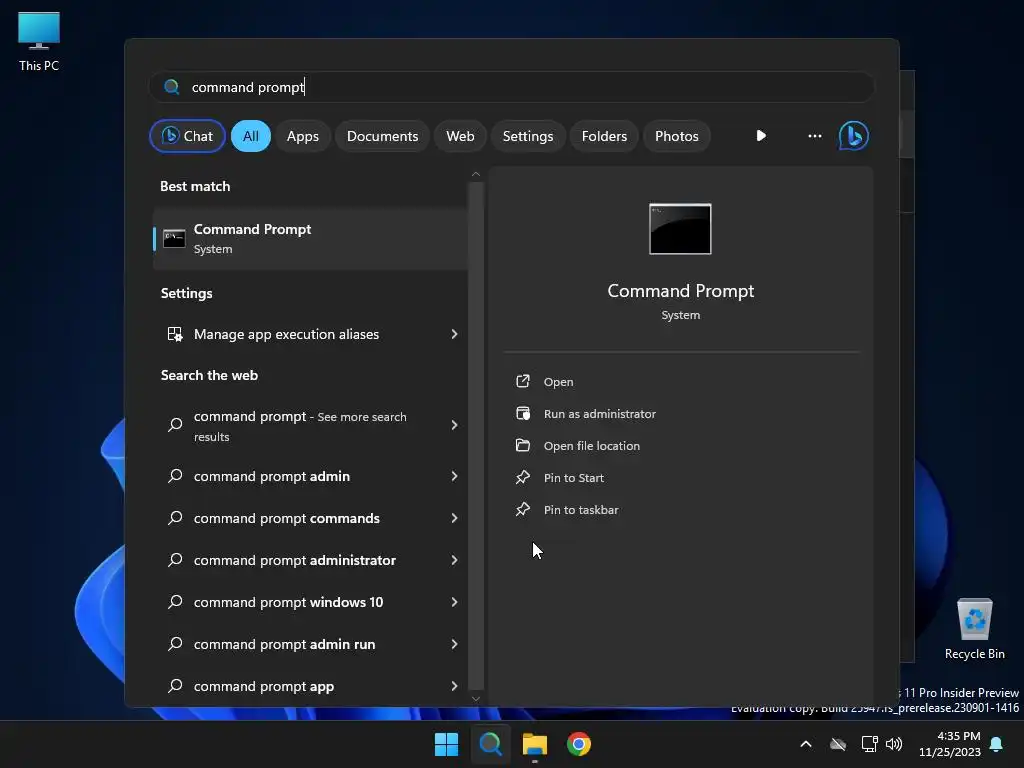Click the taskbar Search icon

(490, 744)
